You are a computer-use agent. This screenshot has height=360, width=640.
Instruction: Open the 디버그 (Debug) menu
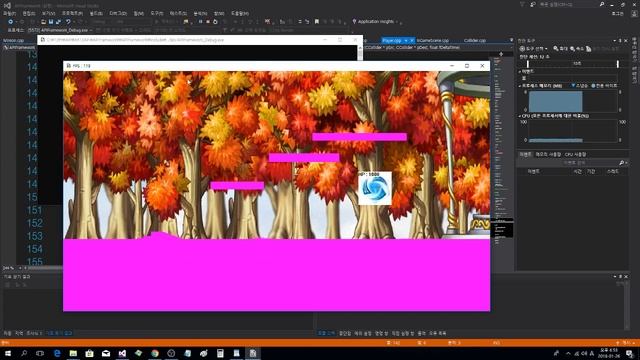pyautogui.click(x=118, y=13)
